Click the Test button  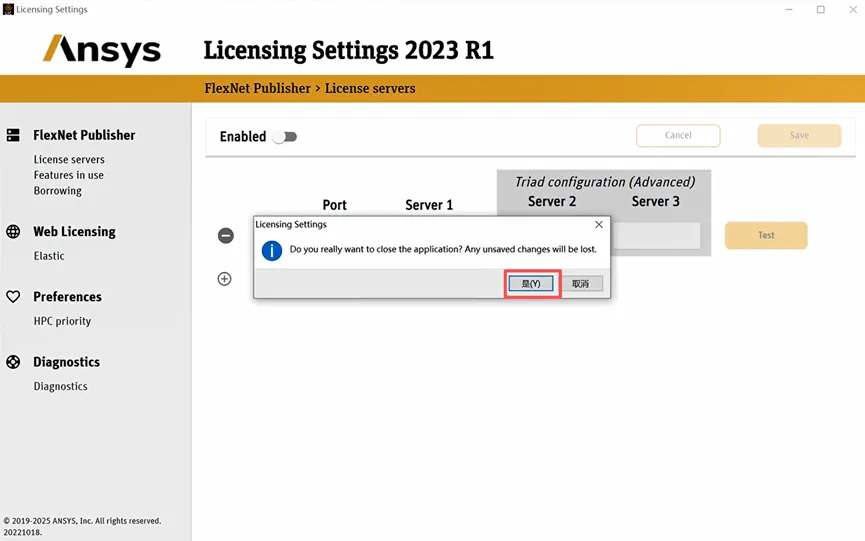click(x=766, y=235)
